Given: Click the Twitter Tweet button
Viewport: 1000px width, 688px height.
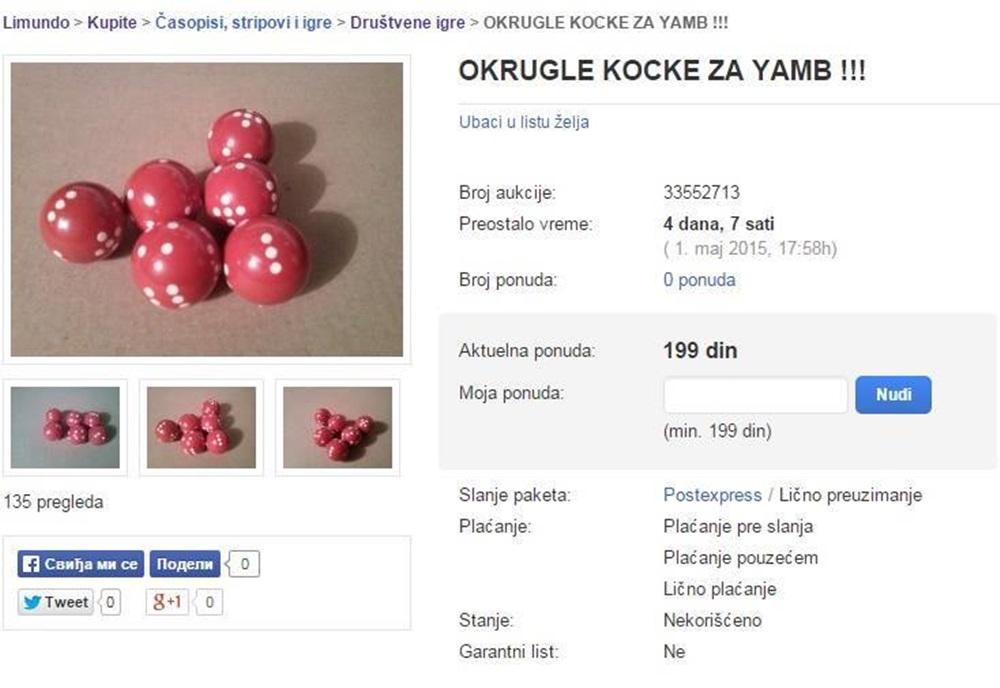Looking at the screenshot, I should [55, 602].
